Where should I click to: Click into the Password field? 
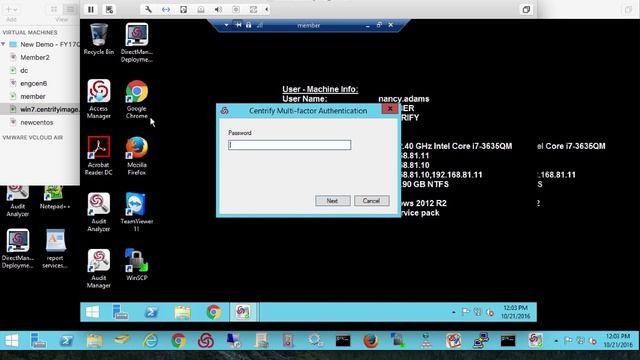[x=289, y=145]
